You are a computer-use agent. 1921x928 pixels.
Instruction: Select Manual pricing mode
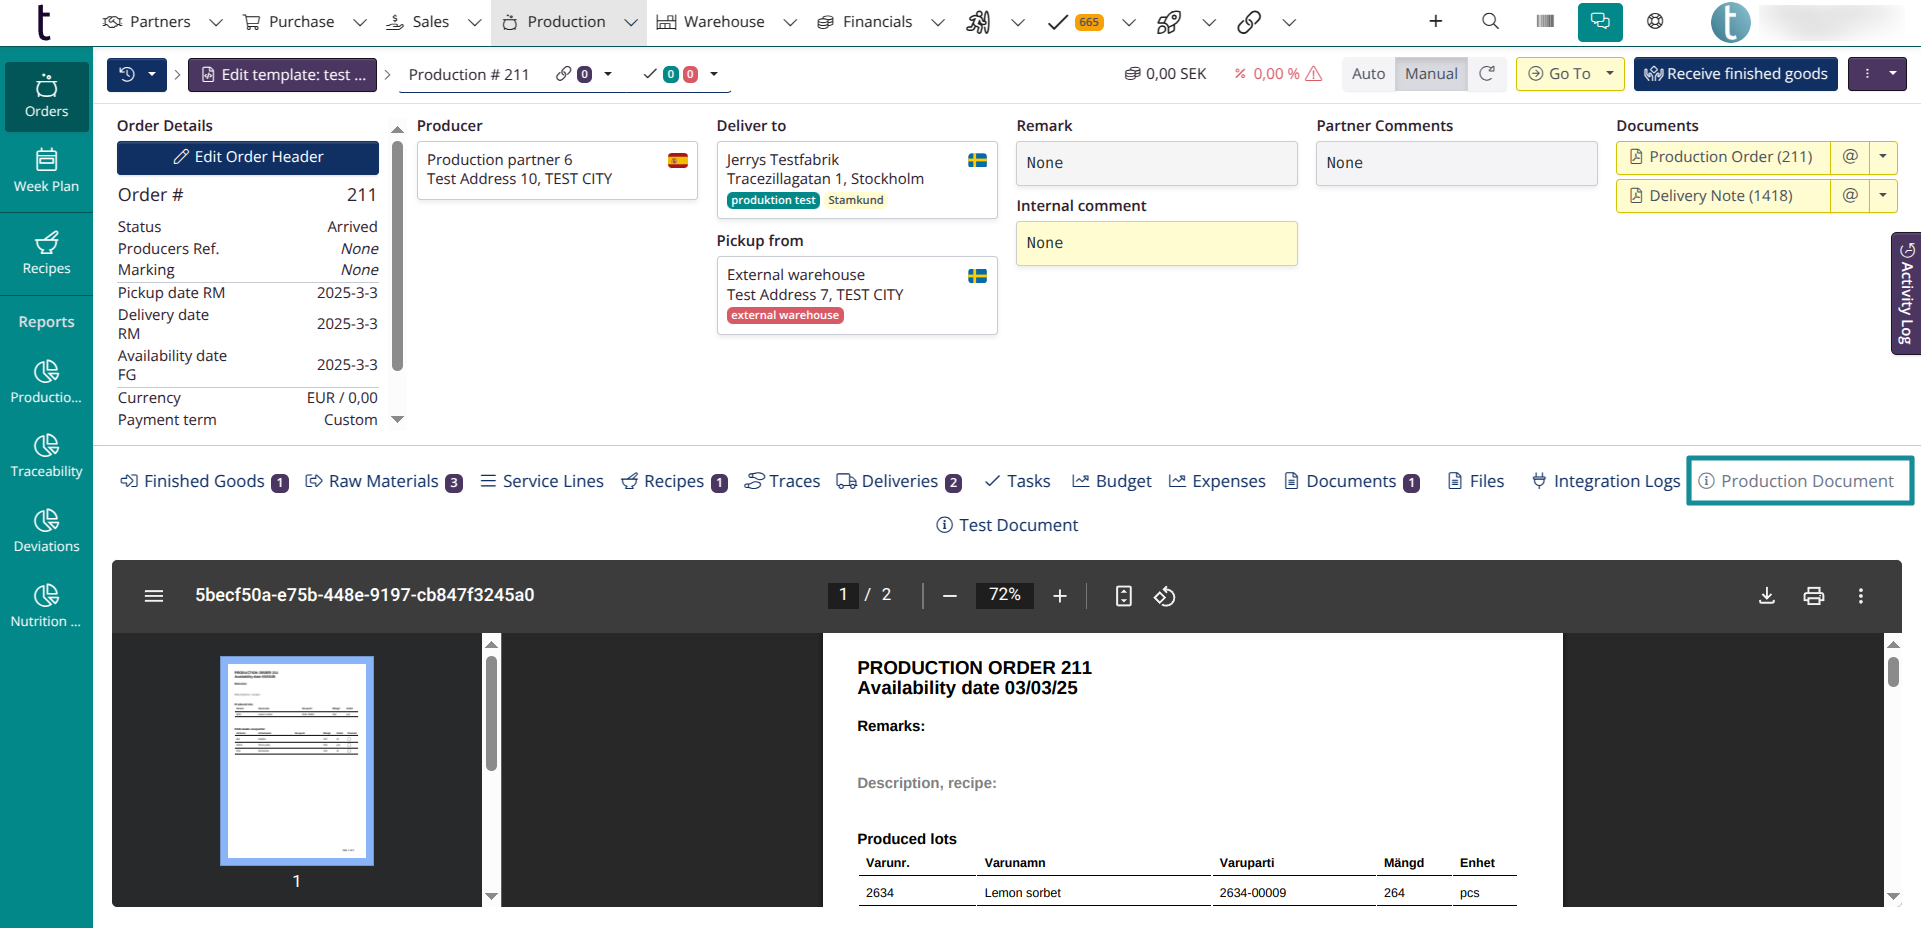tap(1431, 74)
